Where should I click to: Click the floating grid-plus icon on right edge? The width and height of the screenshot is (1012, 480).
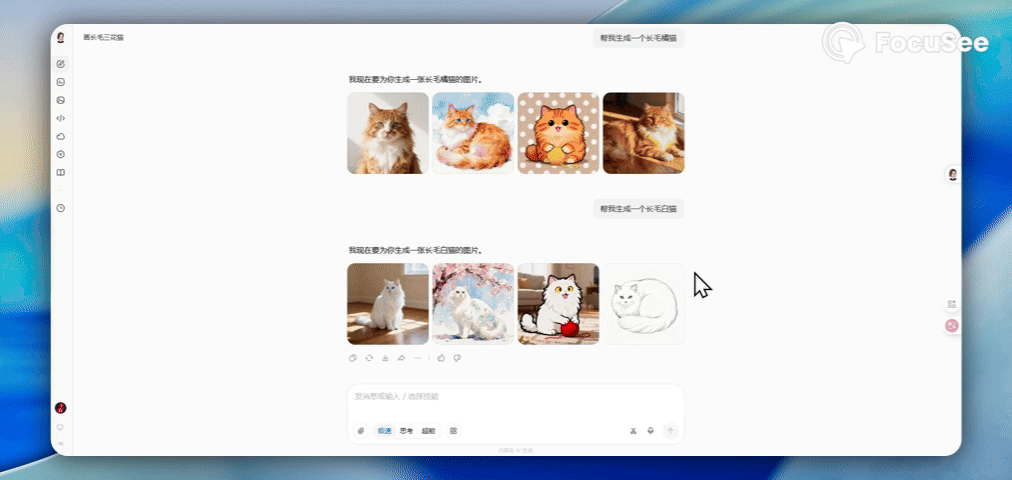952,305
